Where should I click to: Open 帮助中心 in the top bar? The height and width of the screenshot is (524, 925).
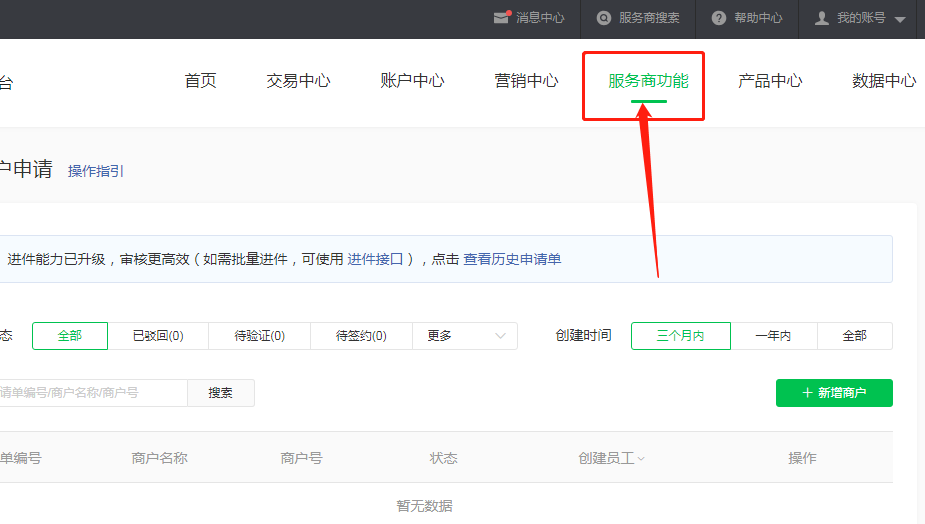tap(758, 18)
